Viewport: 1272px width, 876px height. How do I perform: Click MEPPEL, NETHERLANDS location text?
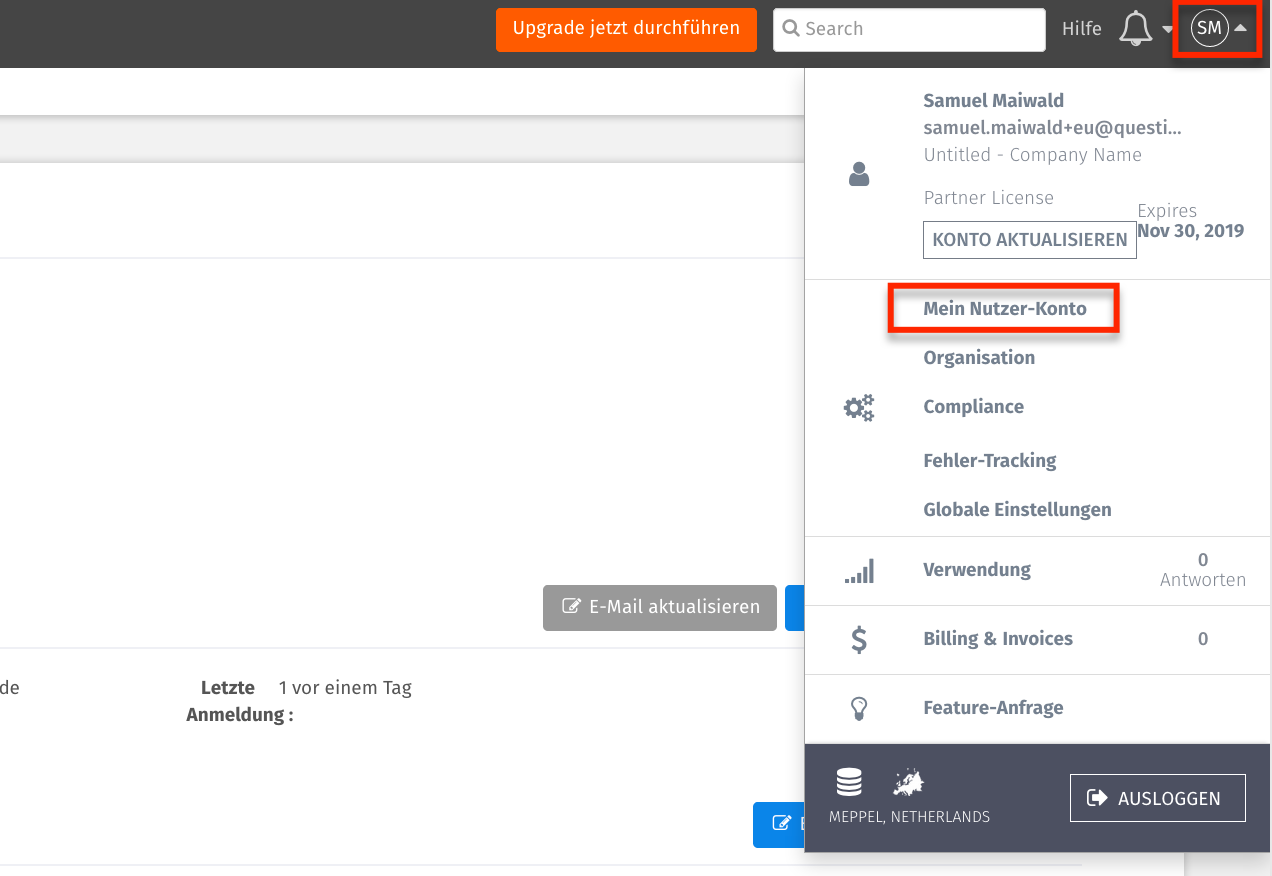click(909, 817)
